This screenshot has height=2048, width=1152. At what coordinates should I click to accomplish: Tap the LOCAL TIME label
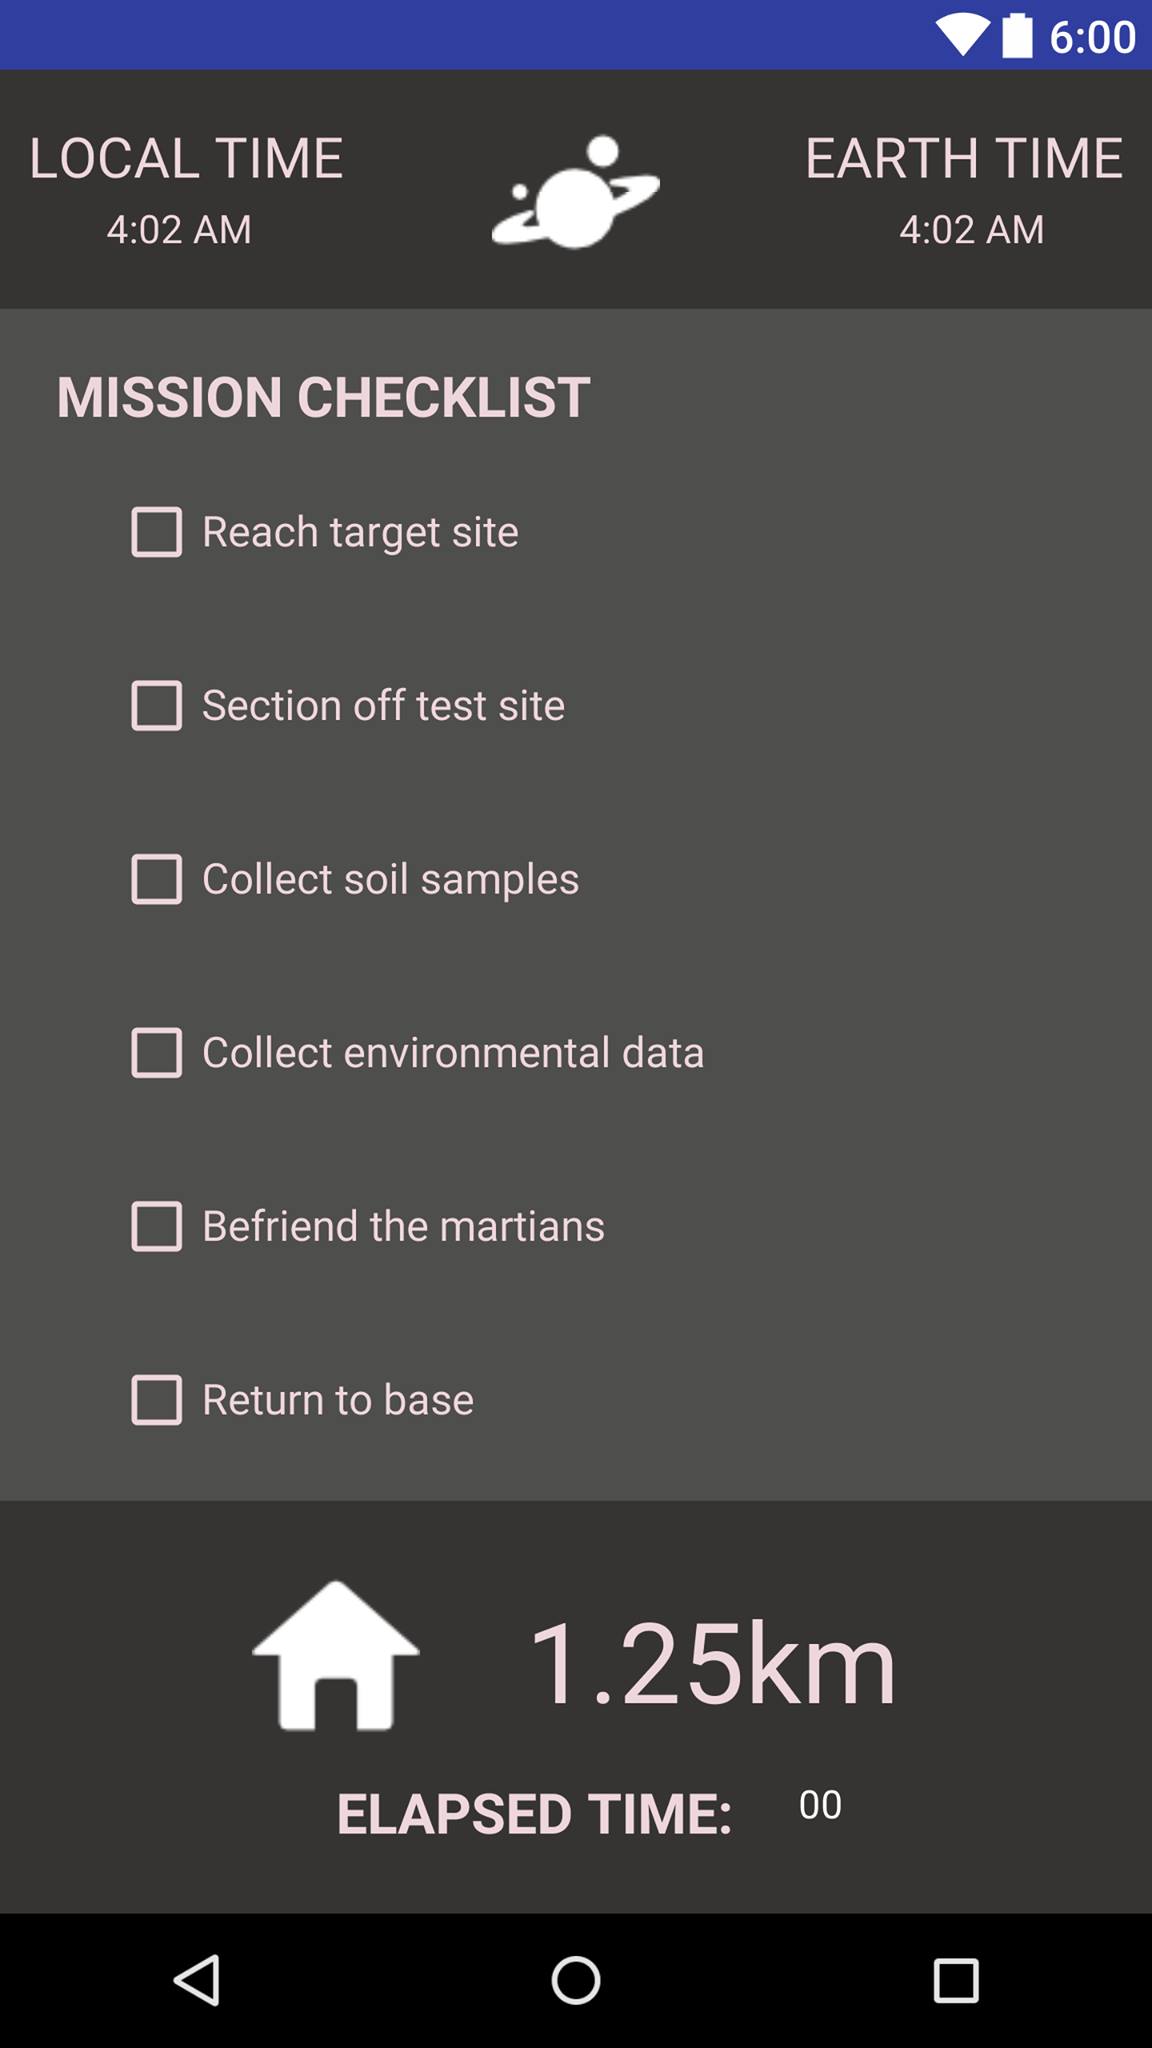coord(186,158)
